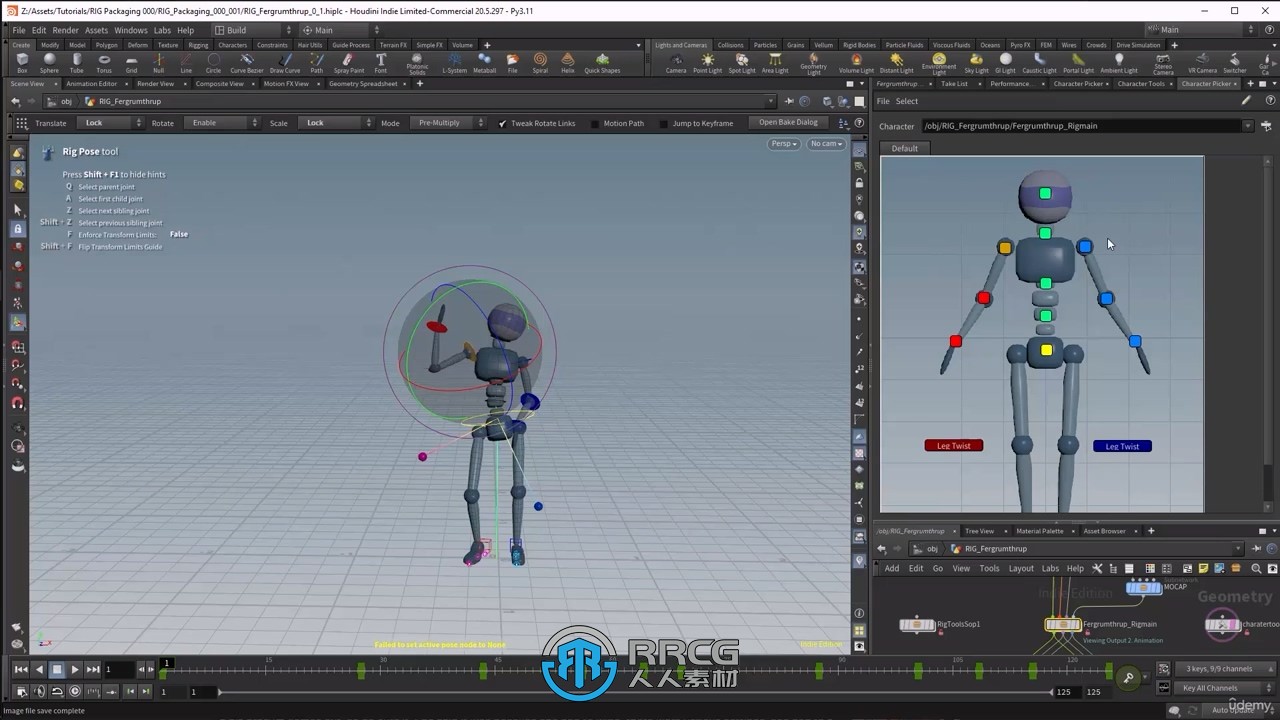
Task: Select the Circle shelf tool
Action: coord(213,63)
